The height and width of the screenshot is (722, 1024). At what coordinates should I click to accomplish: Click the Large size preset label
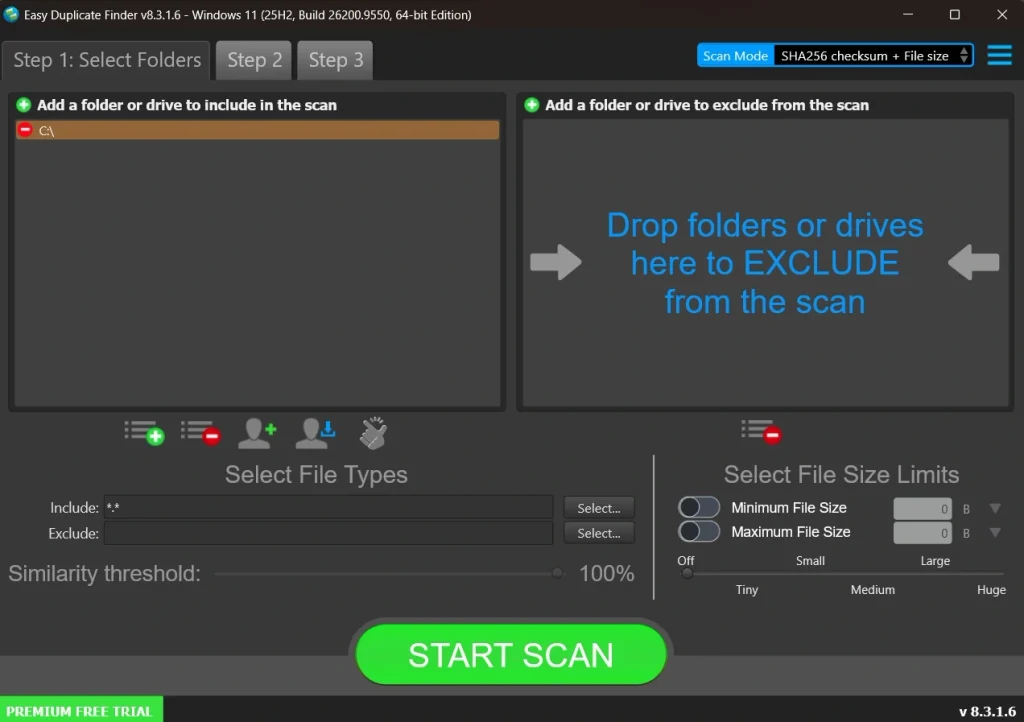(935, 561)
